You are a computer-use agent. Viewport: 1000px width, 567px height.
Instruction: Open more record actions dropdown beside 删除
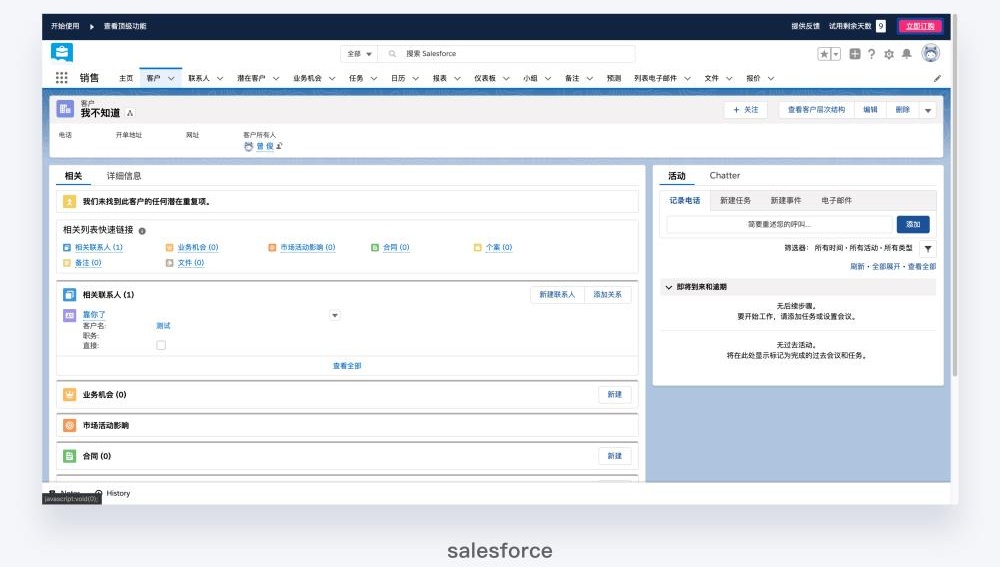coord(928,110)
